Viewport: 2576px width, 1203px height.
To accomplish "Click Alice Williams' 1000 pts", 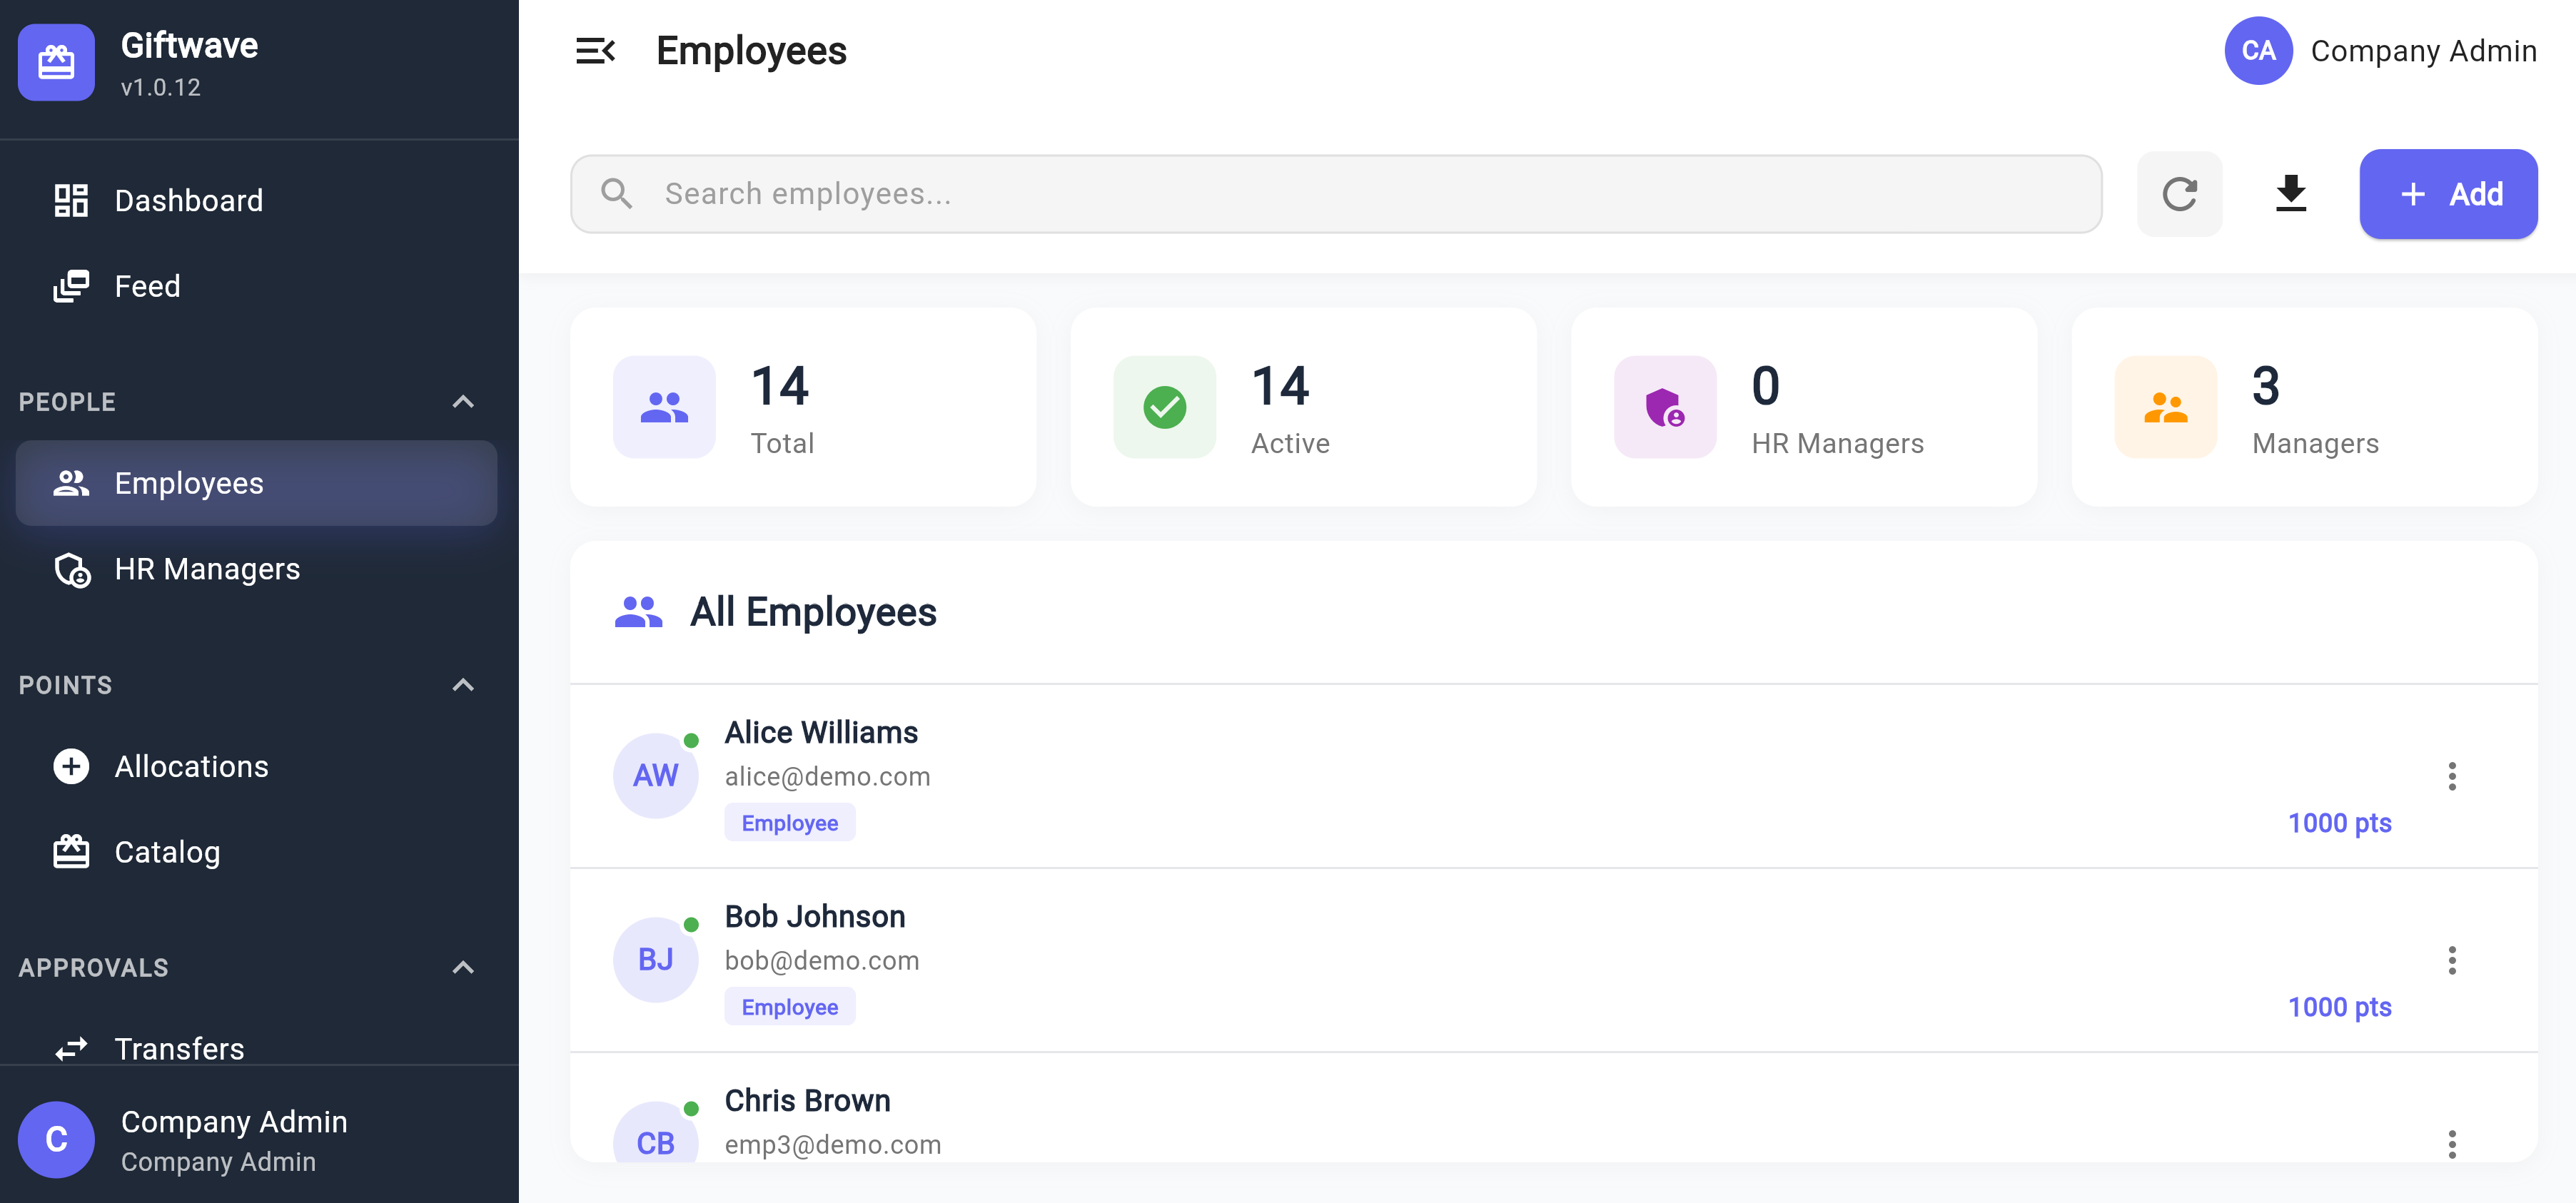I will pyautogui.click(x=2339, y=823).
